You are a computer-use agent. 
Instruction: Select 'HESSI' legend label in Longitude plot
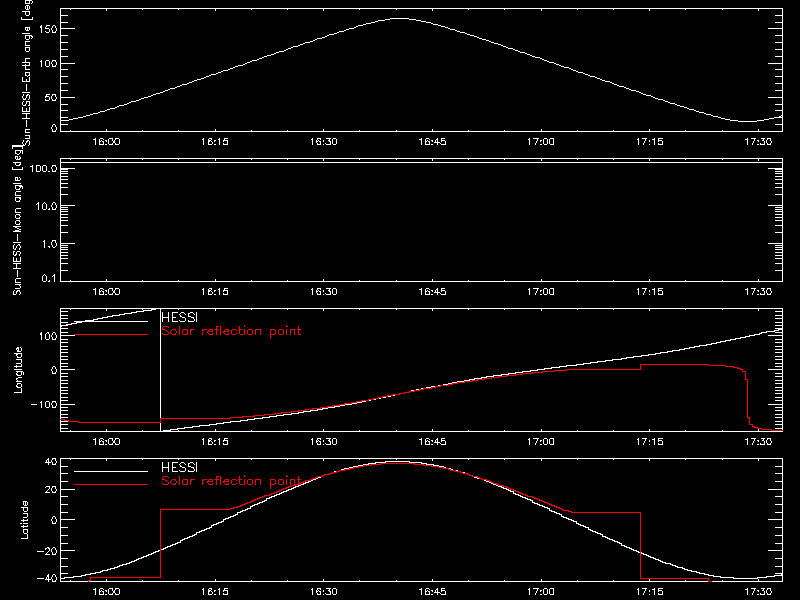[179, 317]
